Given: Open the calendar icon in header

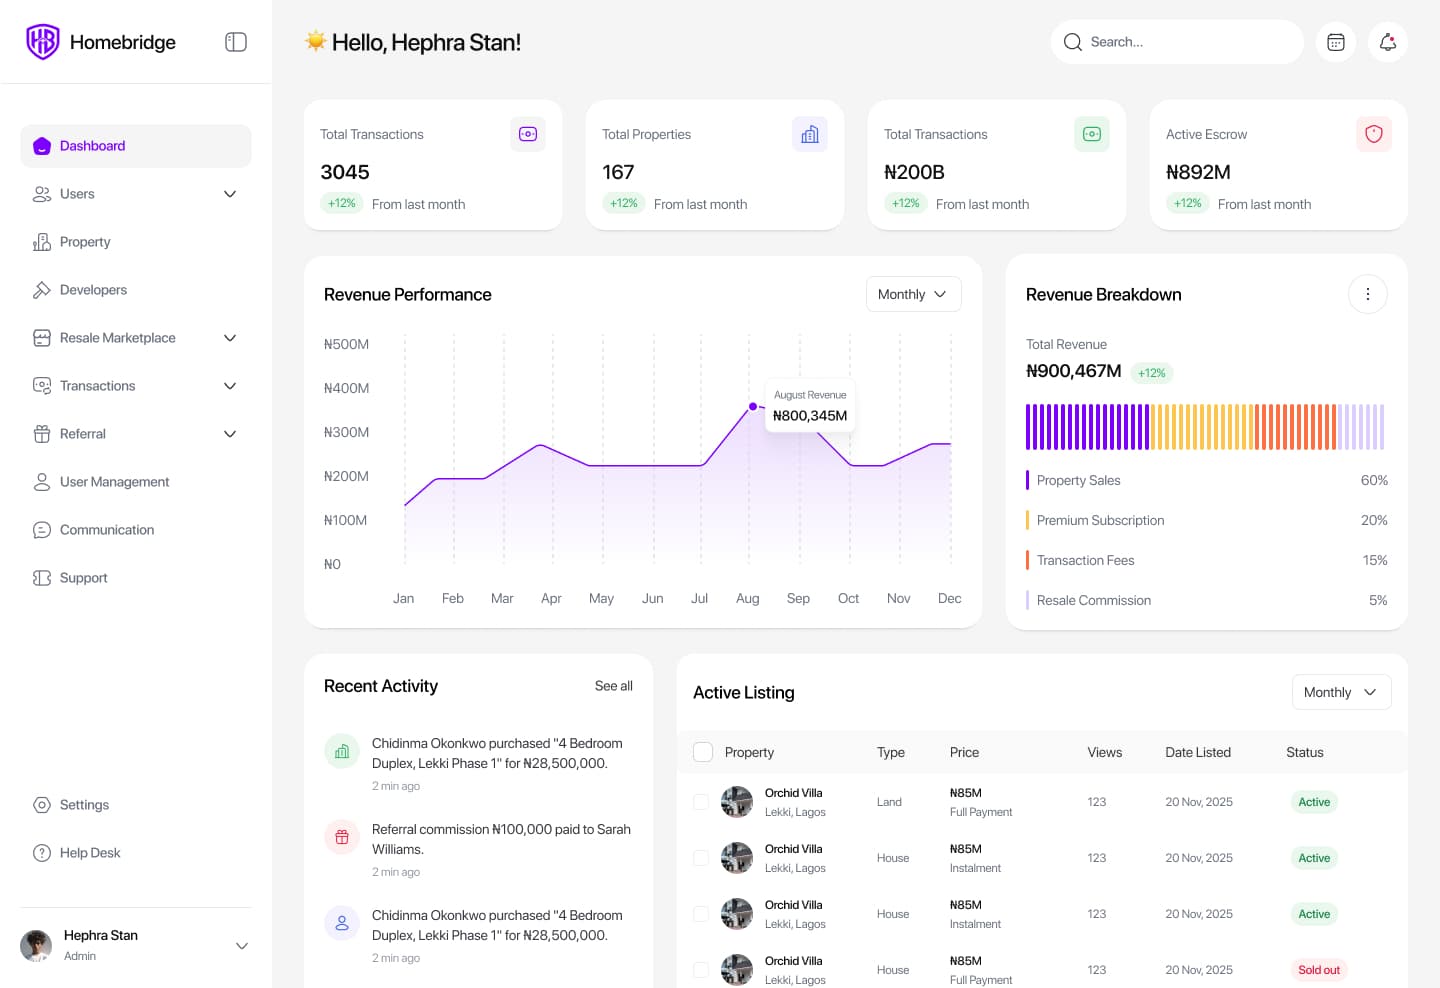Looking at the screenshot, I should 1336,42.
